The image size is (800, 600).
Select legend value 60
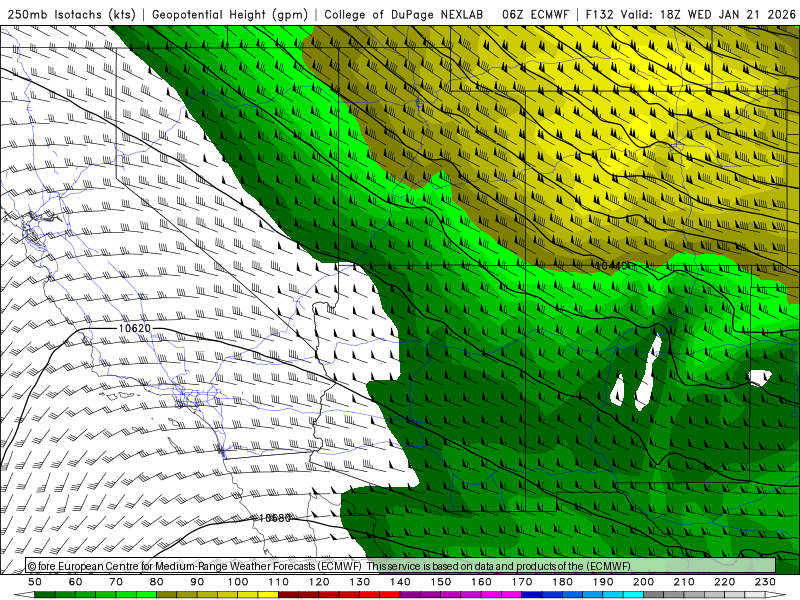click(x=76, y=582)
